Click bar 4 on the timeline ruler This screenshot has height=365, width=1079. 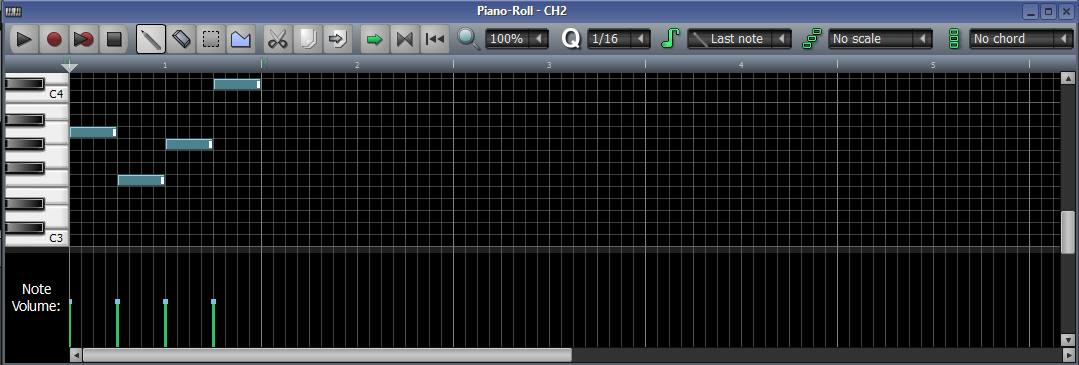[741, 65]
